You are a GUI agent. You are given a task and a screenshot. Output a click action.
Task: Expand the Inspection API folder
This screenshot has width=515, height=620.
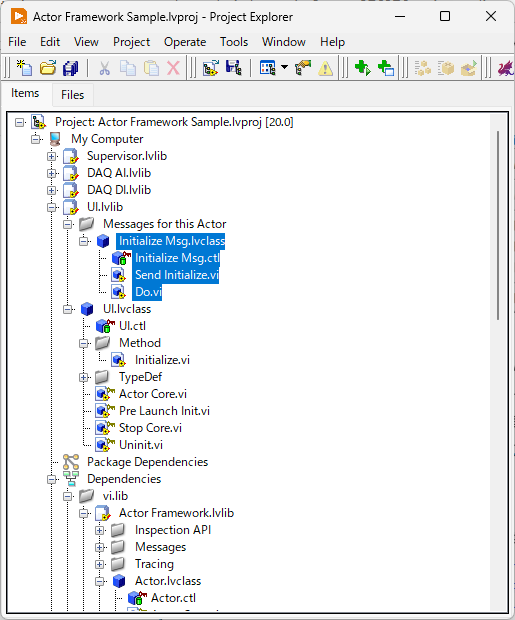100,530
